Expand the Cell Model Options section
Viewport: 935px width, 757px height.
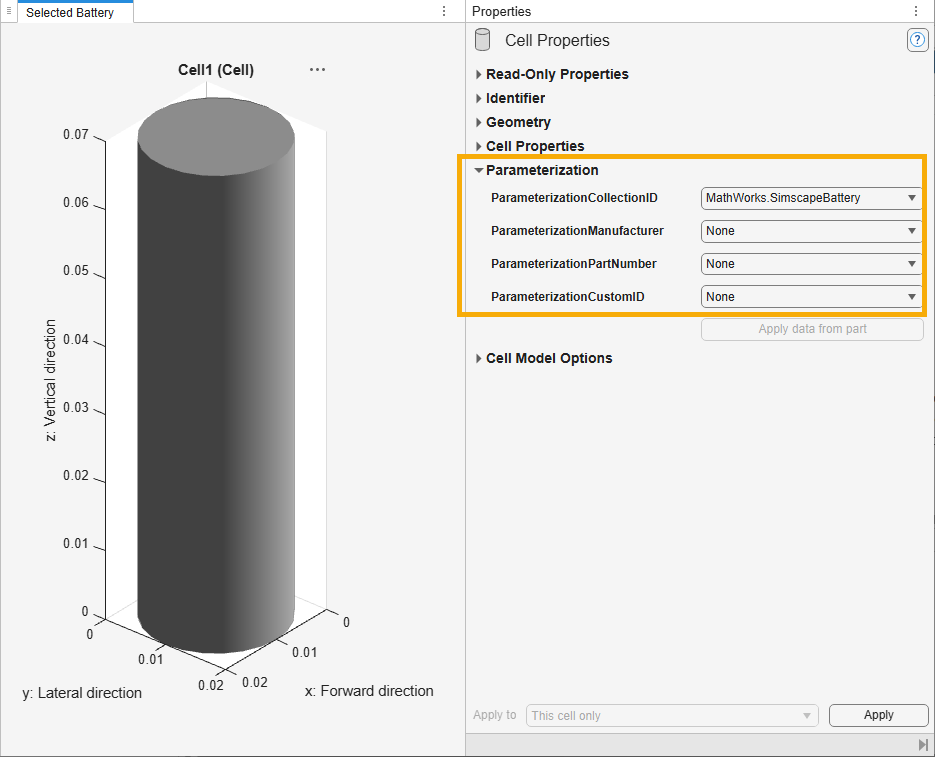(x=479, y=359)
